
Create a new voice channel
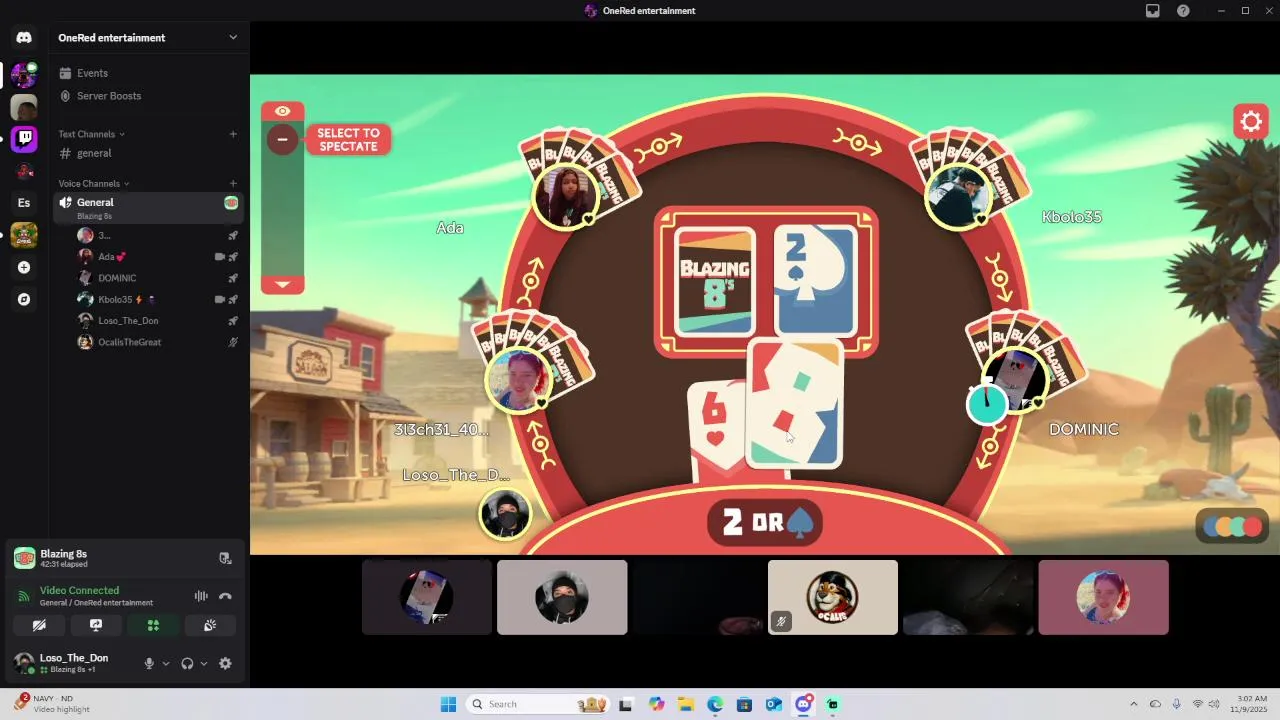(233, 184)
